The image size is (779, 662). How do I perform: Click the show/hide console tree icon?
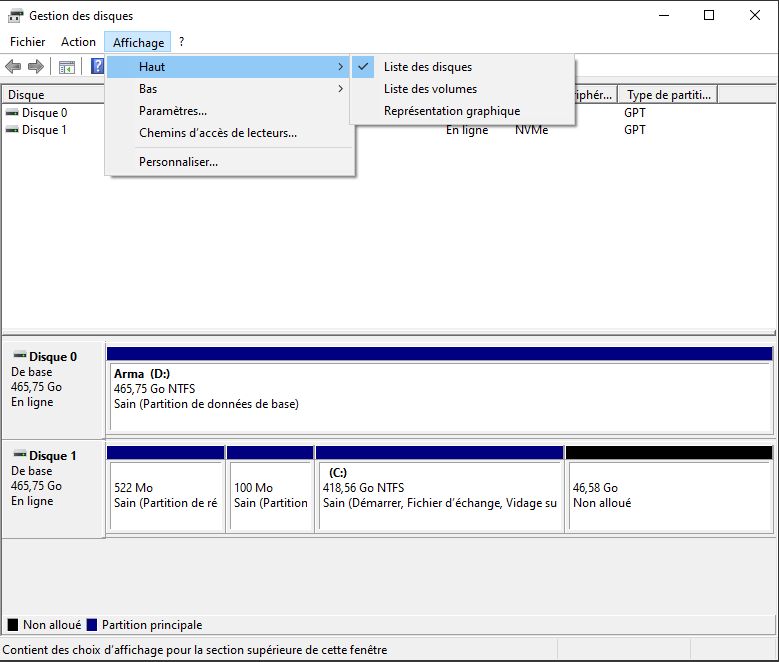pos(67,67)
